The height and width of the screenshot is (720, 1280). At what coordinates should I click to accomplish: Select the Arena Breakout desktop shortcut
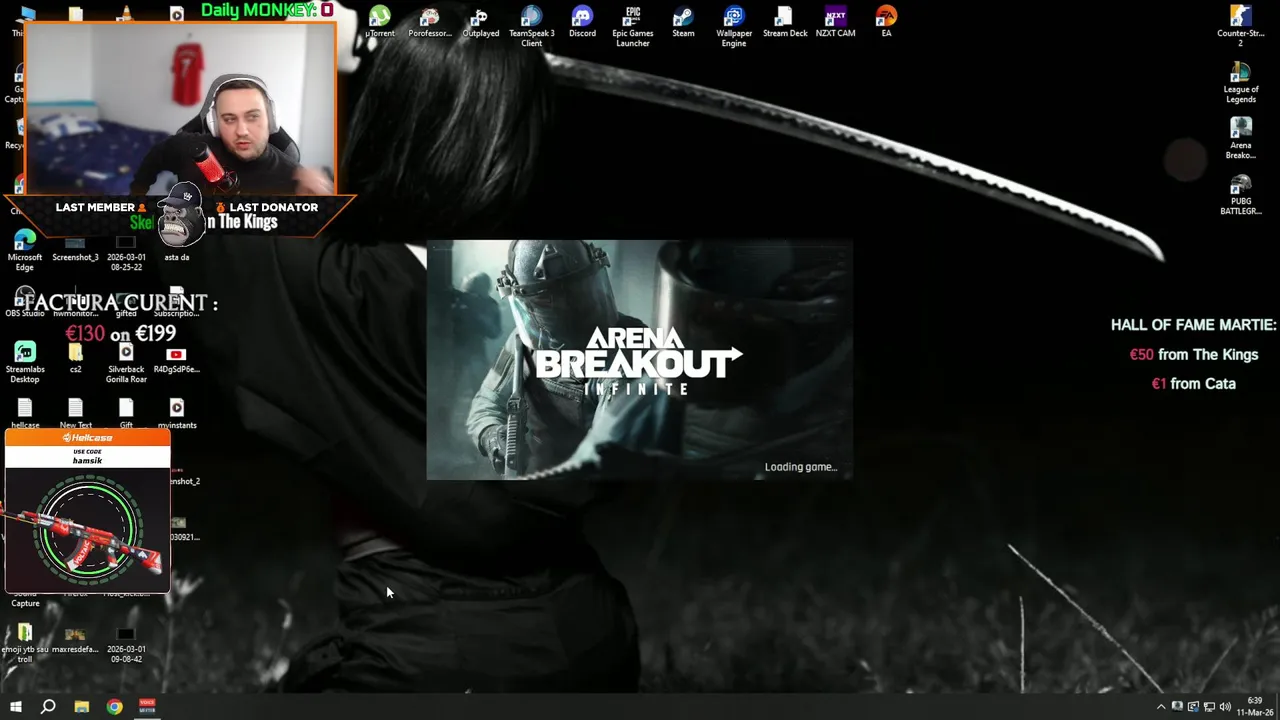coord(1241,138)
